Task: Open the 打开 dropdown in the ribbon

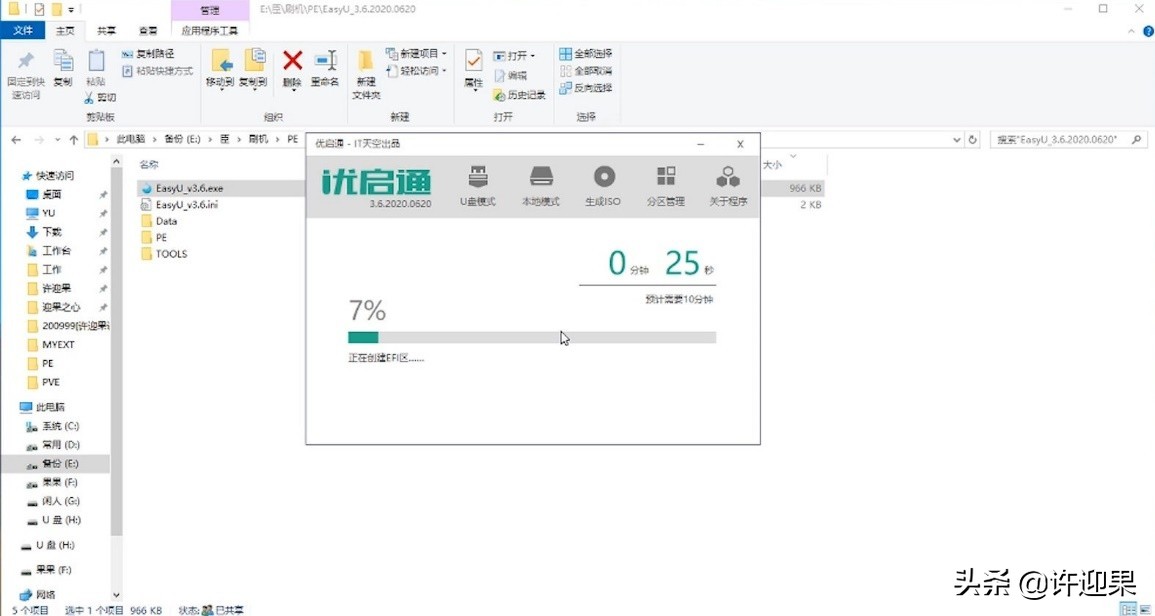Action: pyautogui.click(x=514, y=55)
